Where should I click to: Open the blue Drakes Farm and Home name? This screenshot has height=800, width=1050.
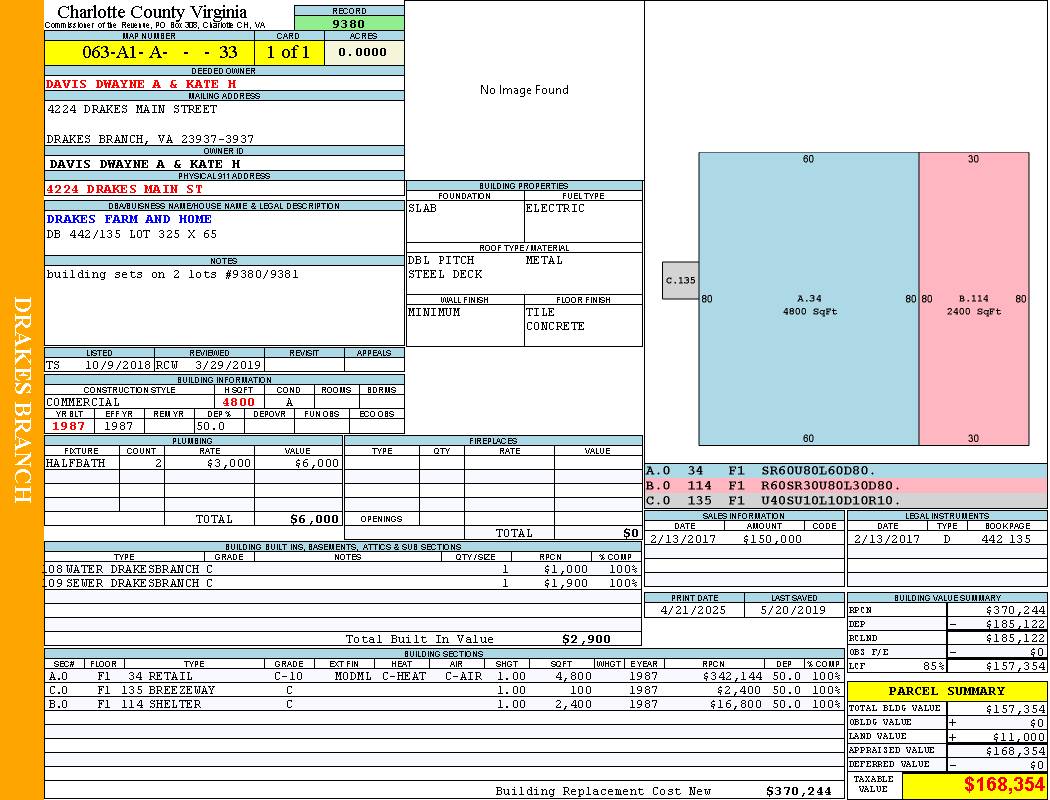tap(129, 219)
